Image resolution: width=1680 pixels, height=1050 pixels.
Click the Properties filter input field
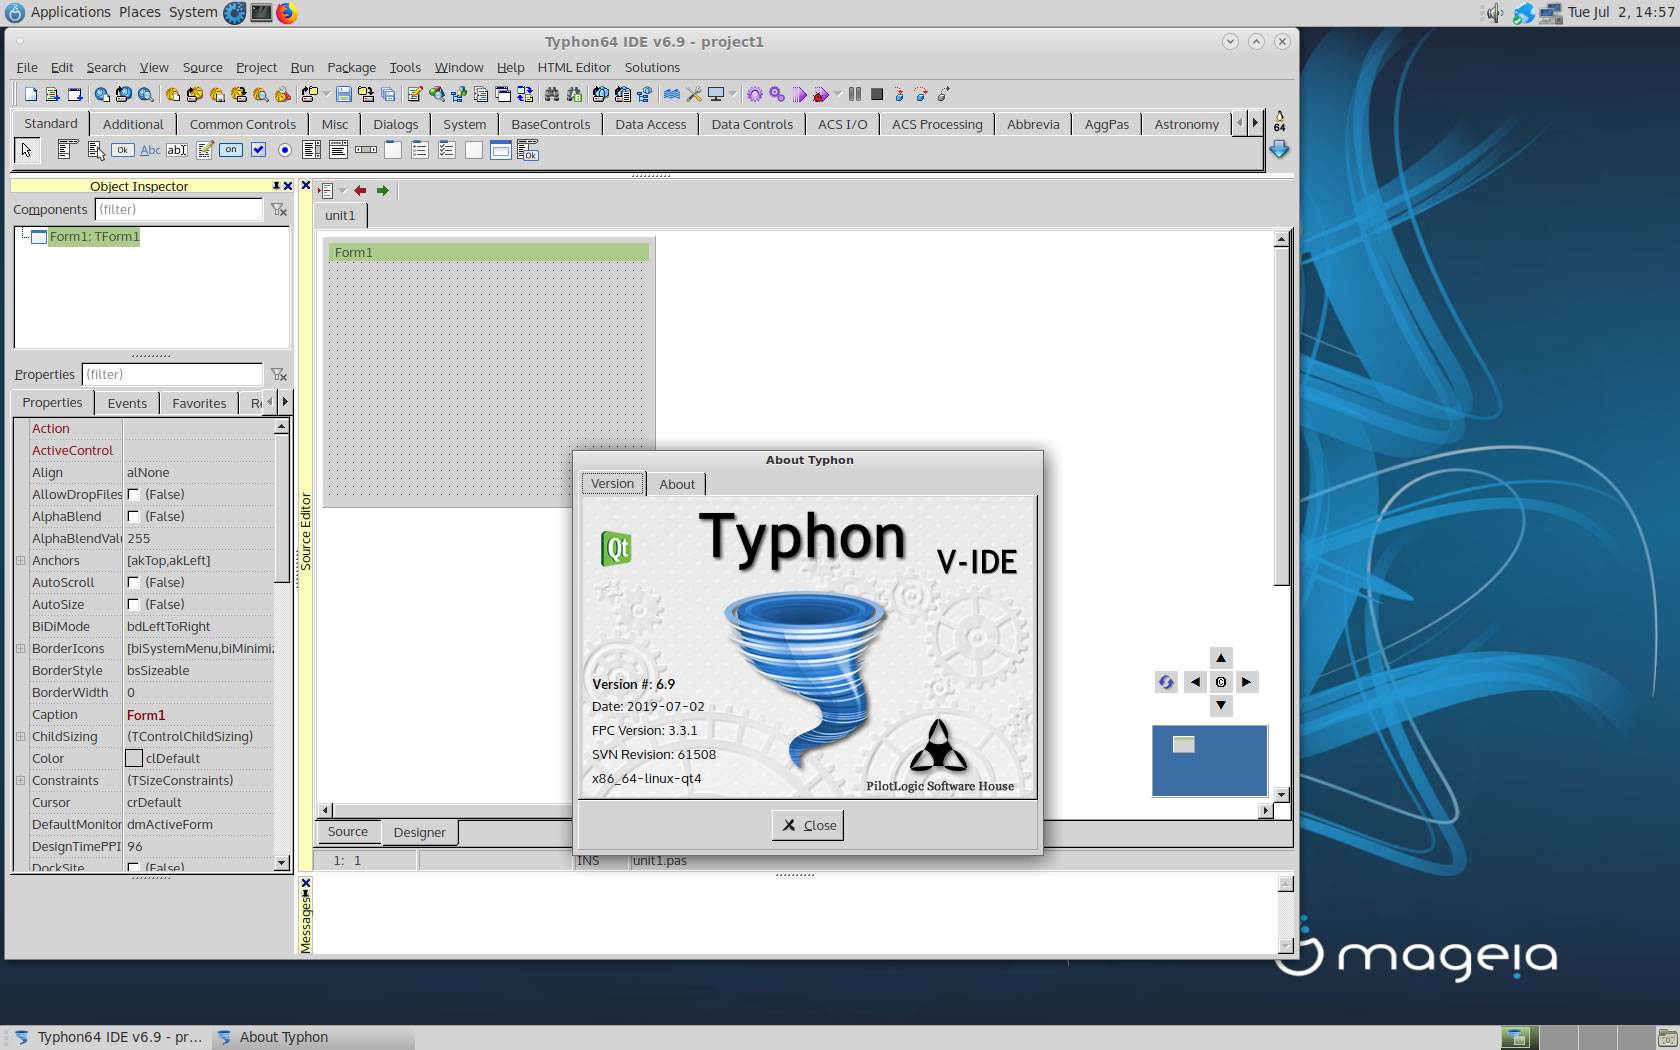pos(172,374)
